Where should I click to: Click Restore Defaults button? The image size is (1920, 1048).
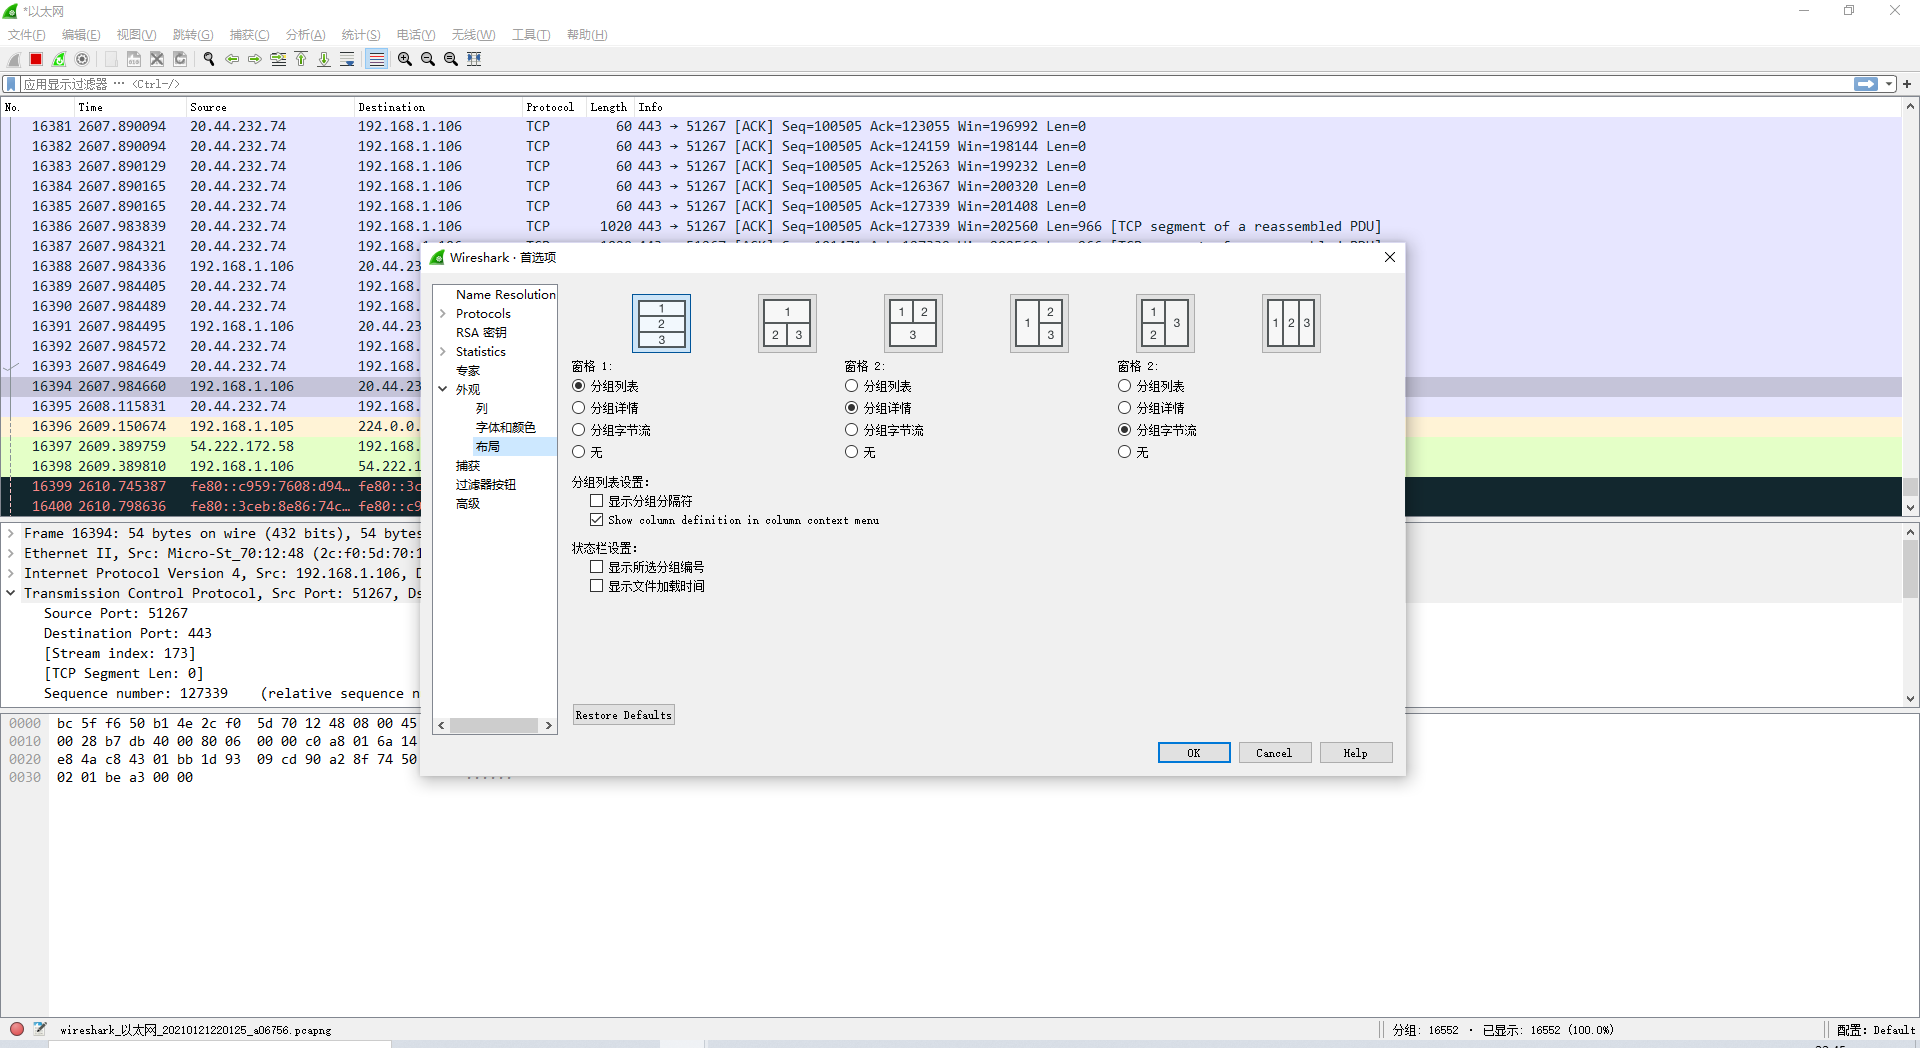point(624,715)
